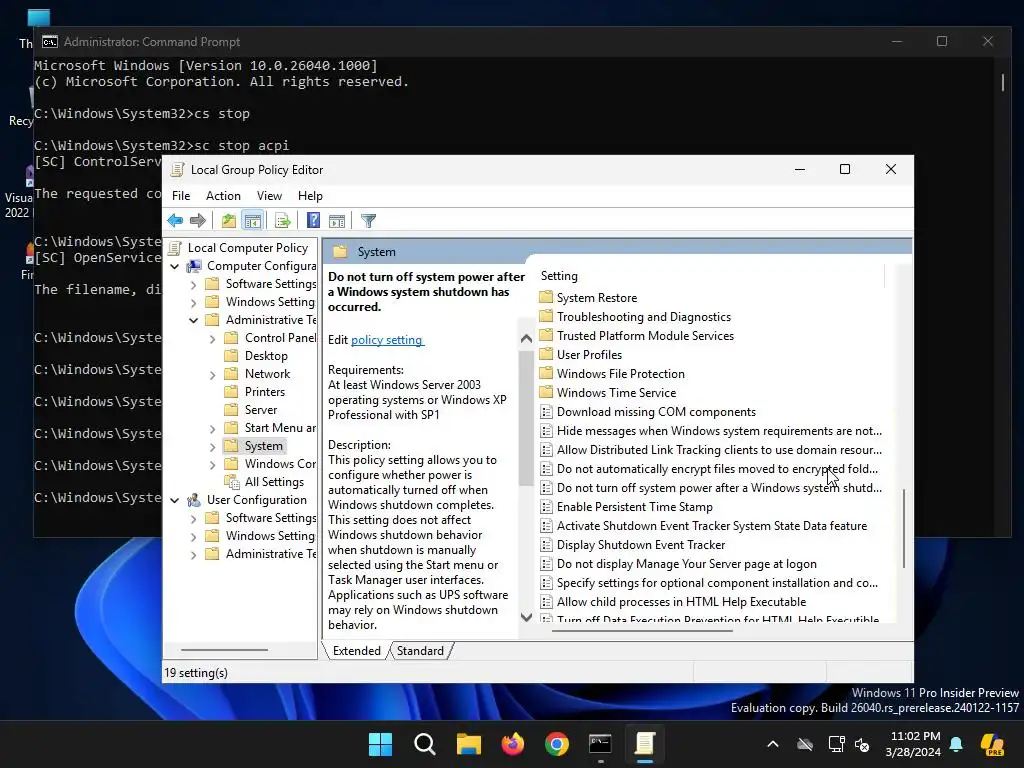Click the policy setting link
This screenshot has width=1024, height=768.
point(387,340)
